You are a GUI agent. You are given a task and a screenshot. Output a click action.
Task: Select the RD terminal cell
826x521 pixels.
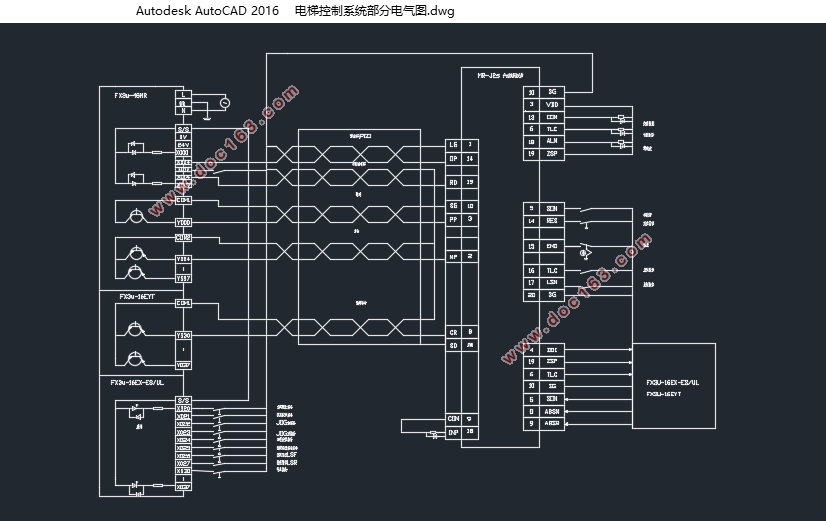(x=454, y=182)
